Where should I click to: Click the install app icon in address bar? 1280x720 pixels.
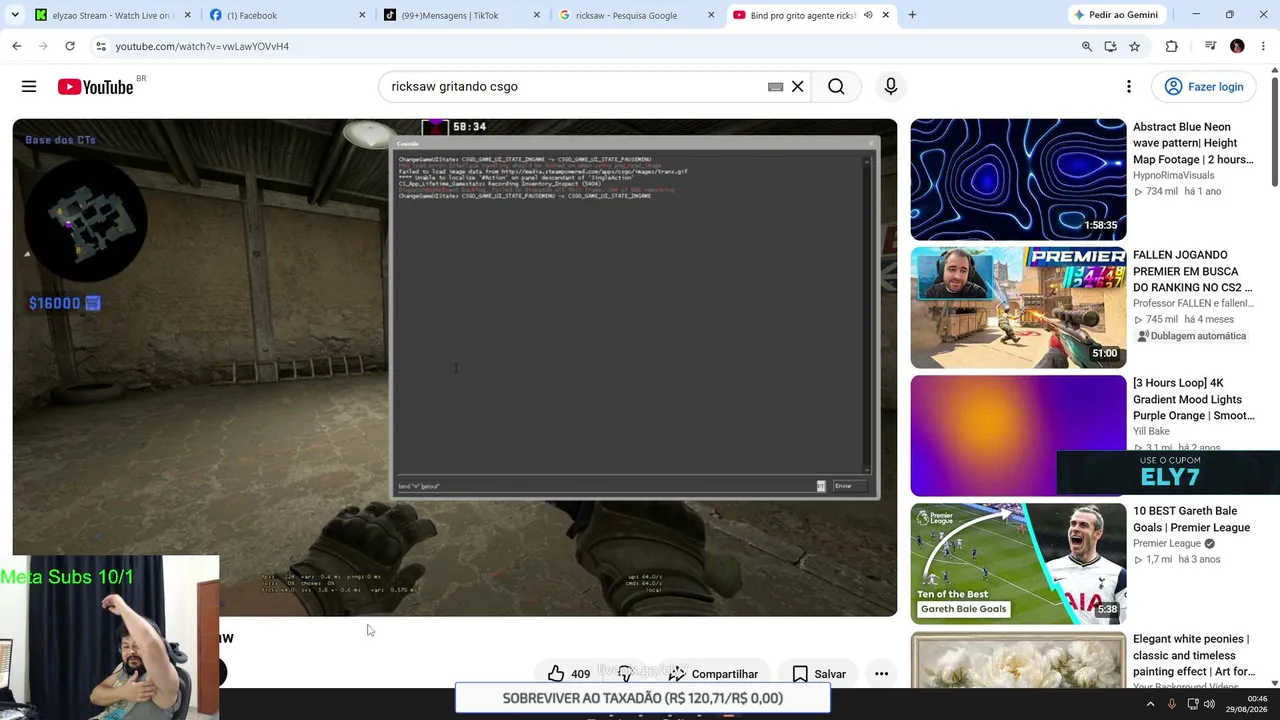(x=1111, y=46)
